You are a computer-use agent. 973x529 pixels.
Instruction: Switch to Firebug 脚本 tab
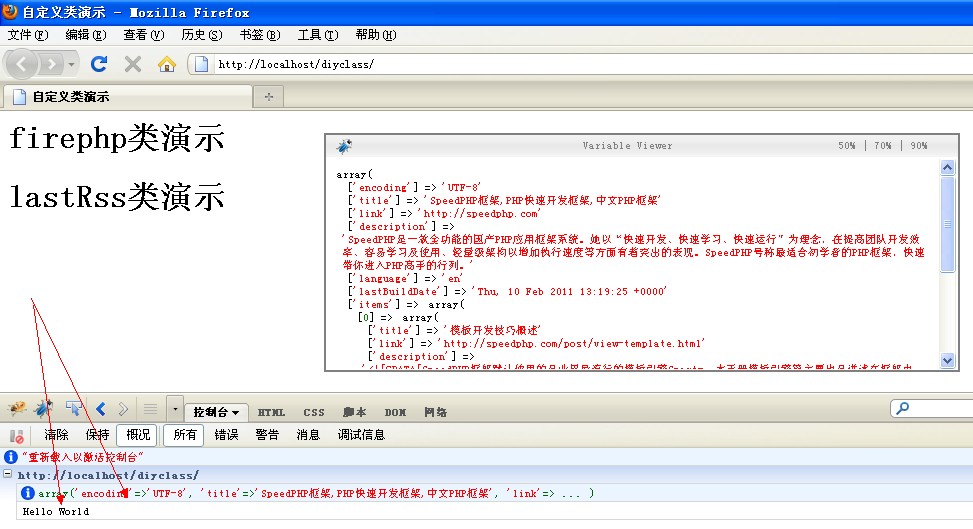coord(354,412)
